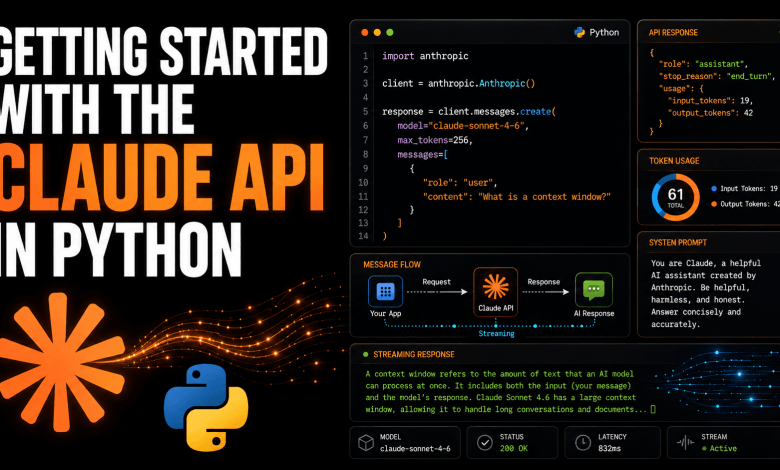
Task: Click the blinking cursor ending the streamed text
Action: click(x=653, y=409)
